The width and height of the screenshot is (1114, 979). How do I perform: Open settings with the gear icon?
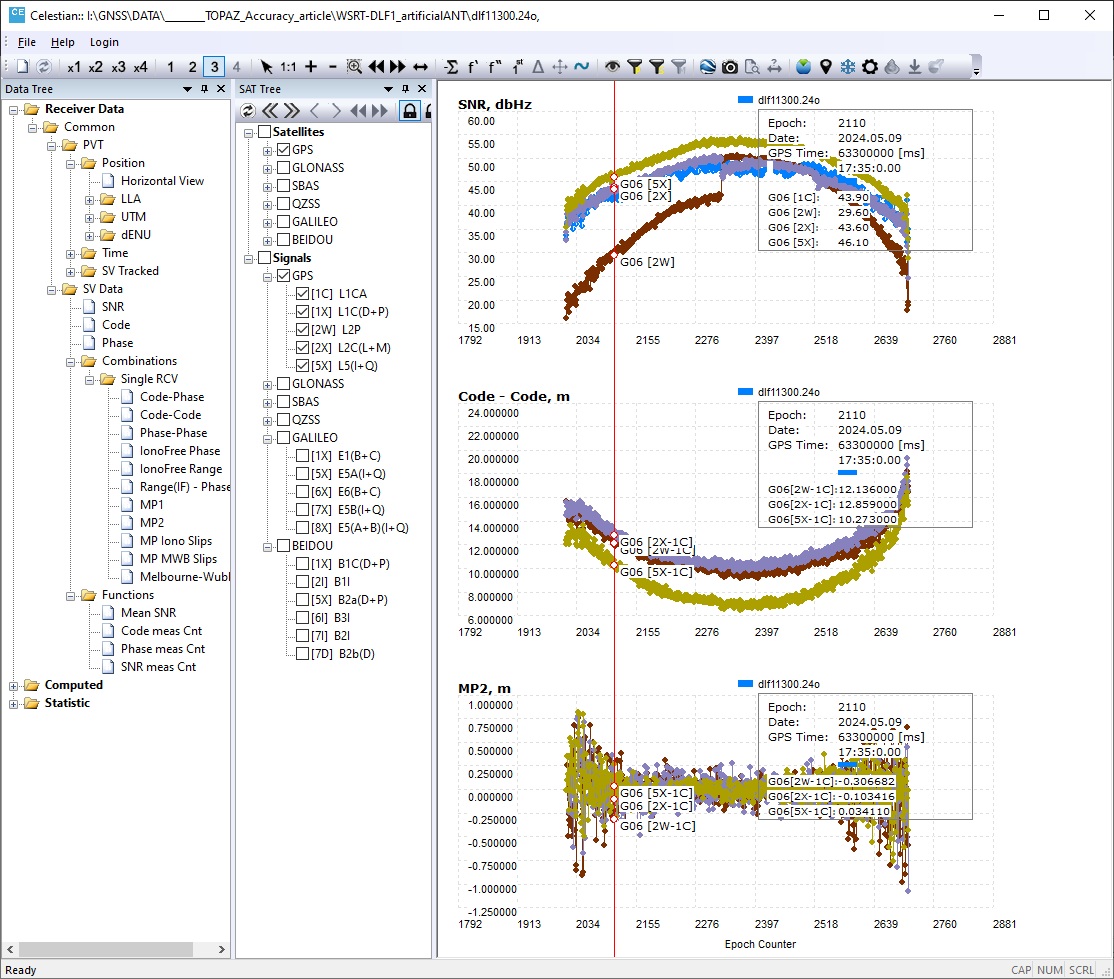click(870, 67)
